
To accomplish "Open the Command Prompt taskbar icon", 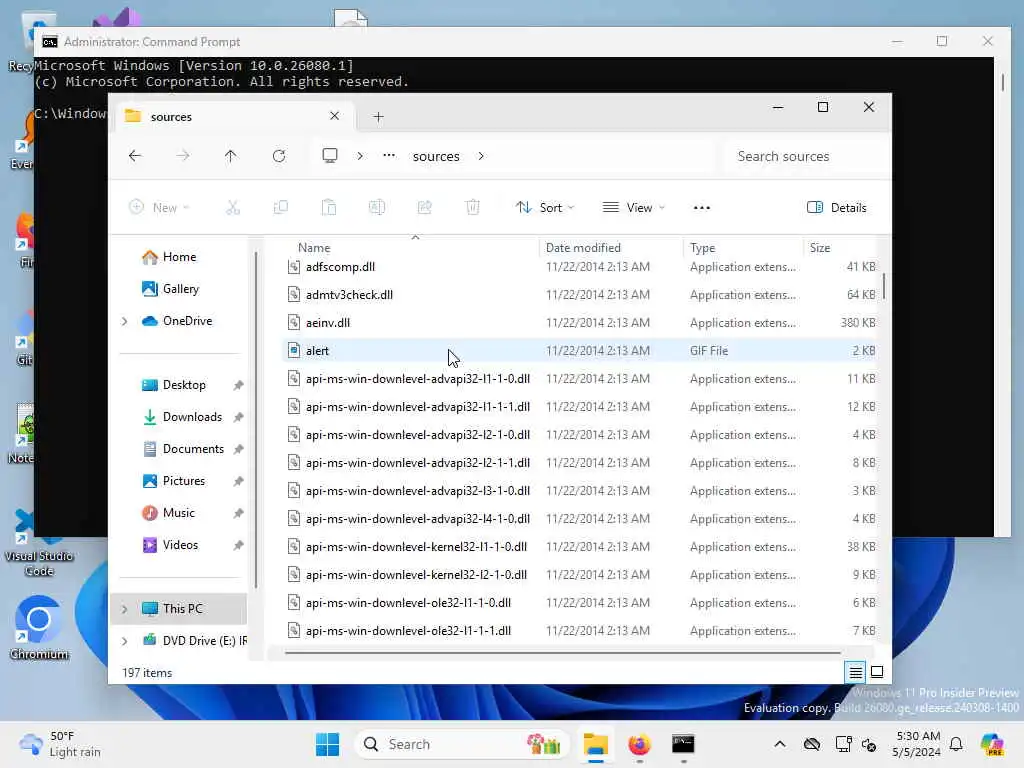I will coord(683,744).
